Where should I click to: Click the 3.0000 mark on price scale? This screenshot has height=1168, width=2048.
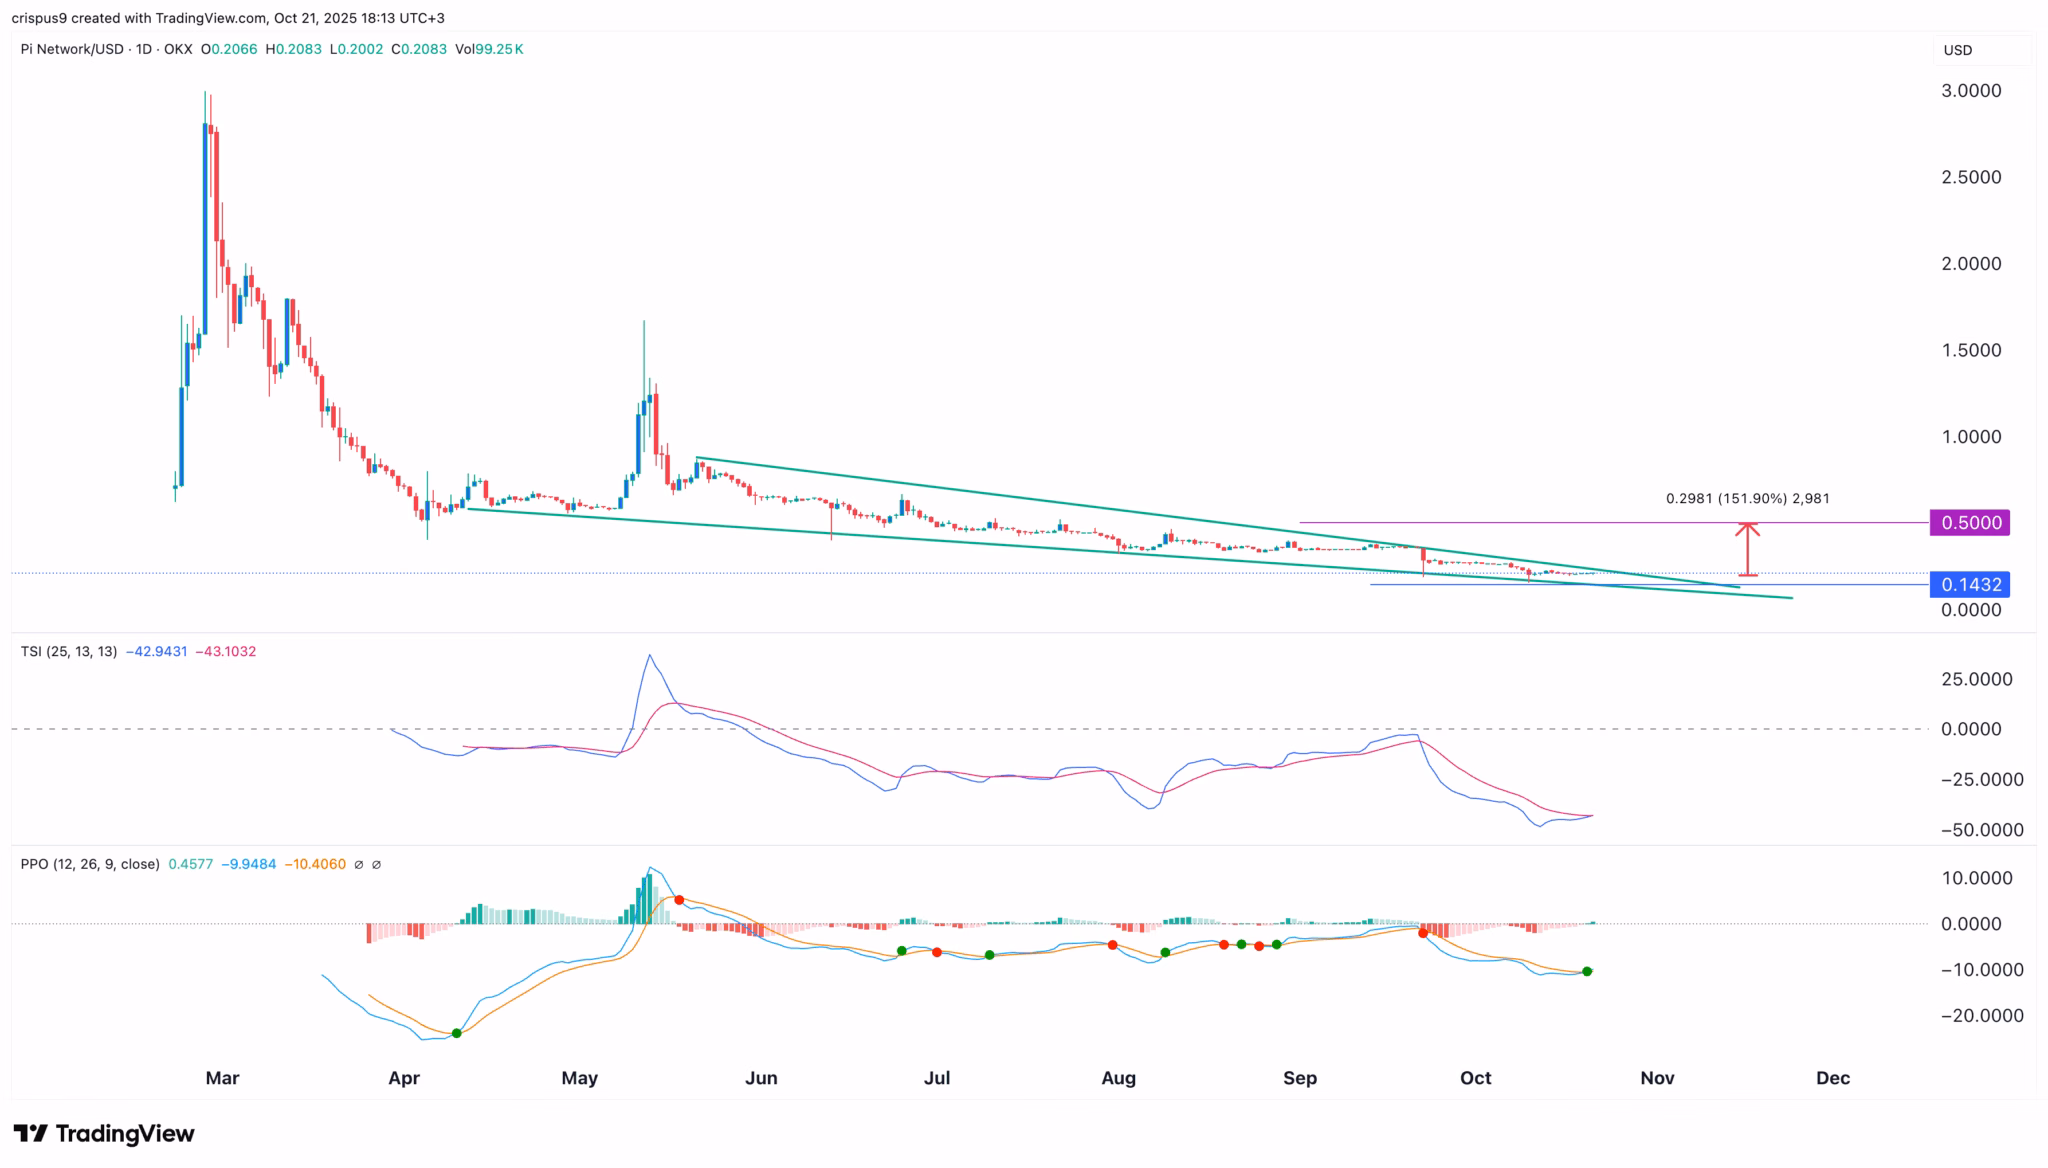coord(1970,91)
